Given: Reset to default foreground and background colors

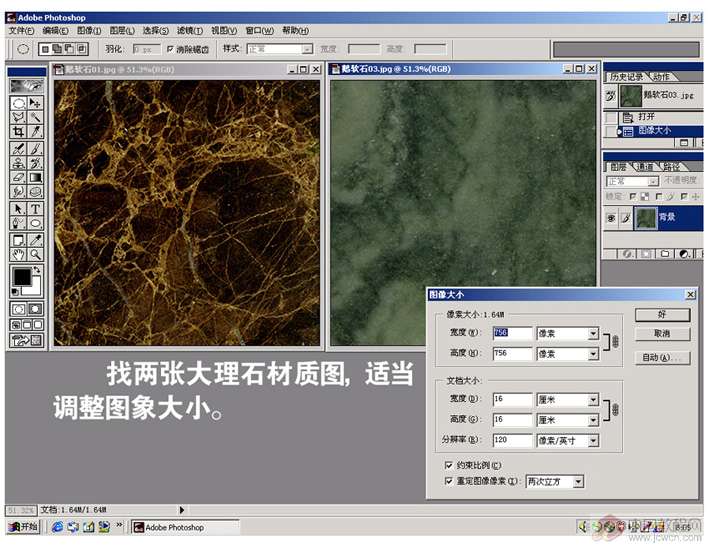Looking at the screenshot, I should (x=15, y=292).
